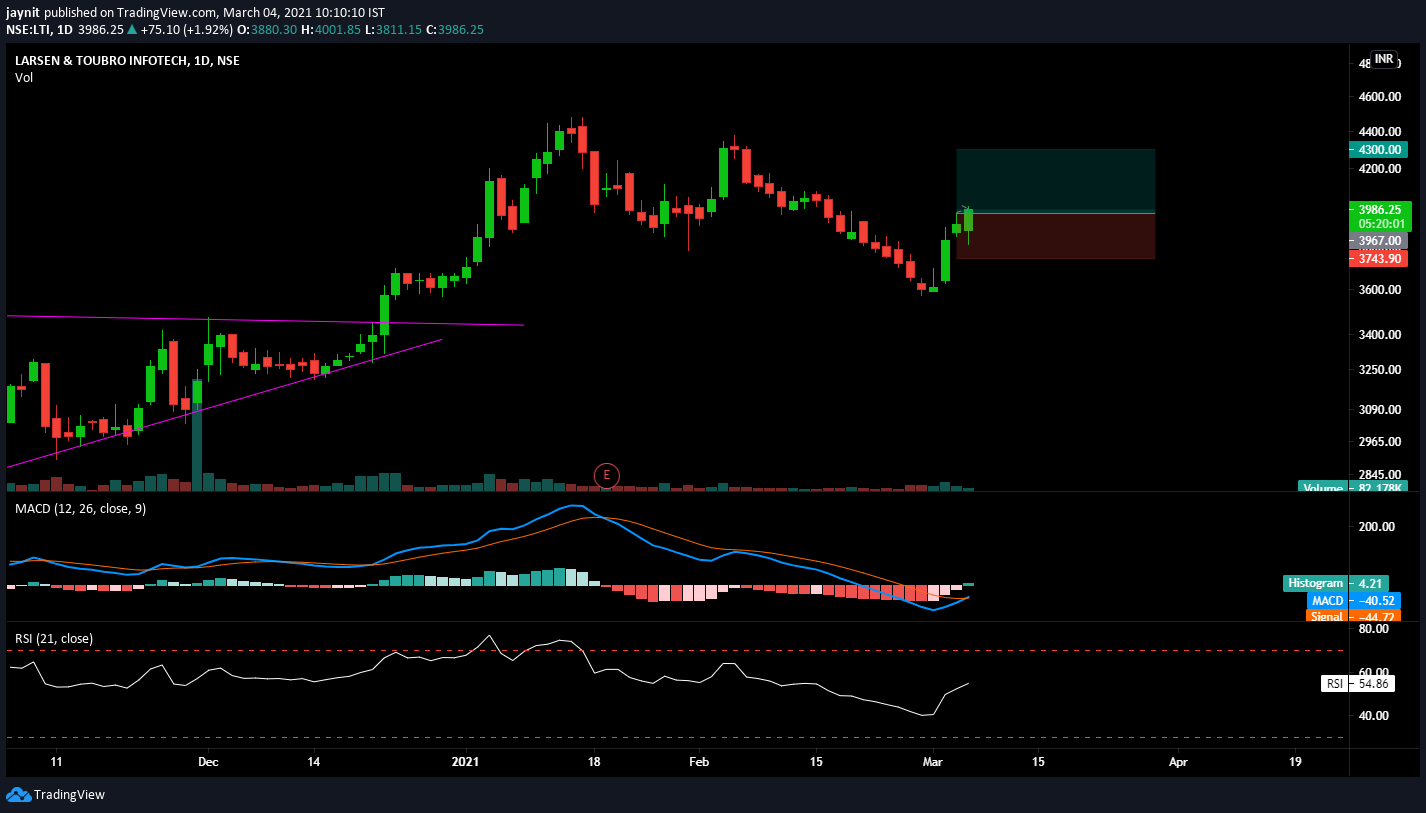Click 2965.00 on the price axis
Image resolution: width=1426 pixels, height=813 pixels.
click(x=1378, y=442)
